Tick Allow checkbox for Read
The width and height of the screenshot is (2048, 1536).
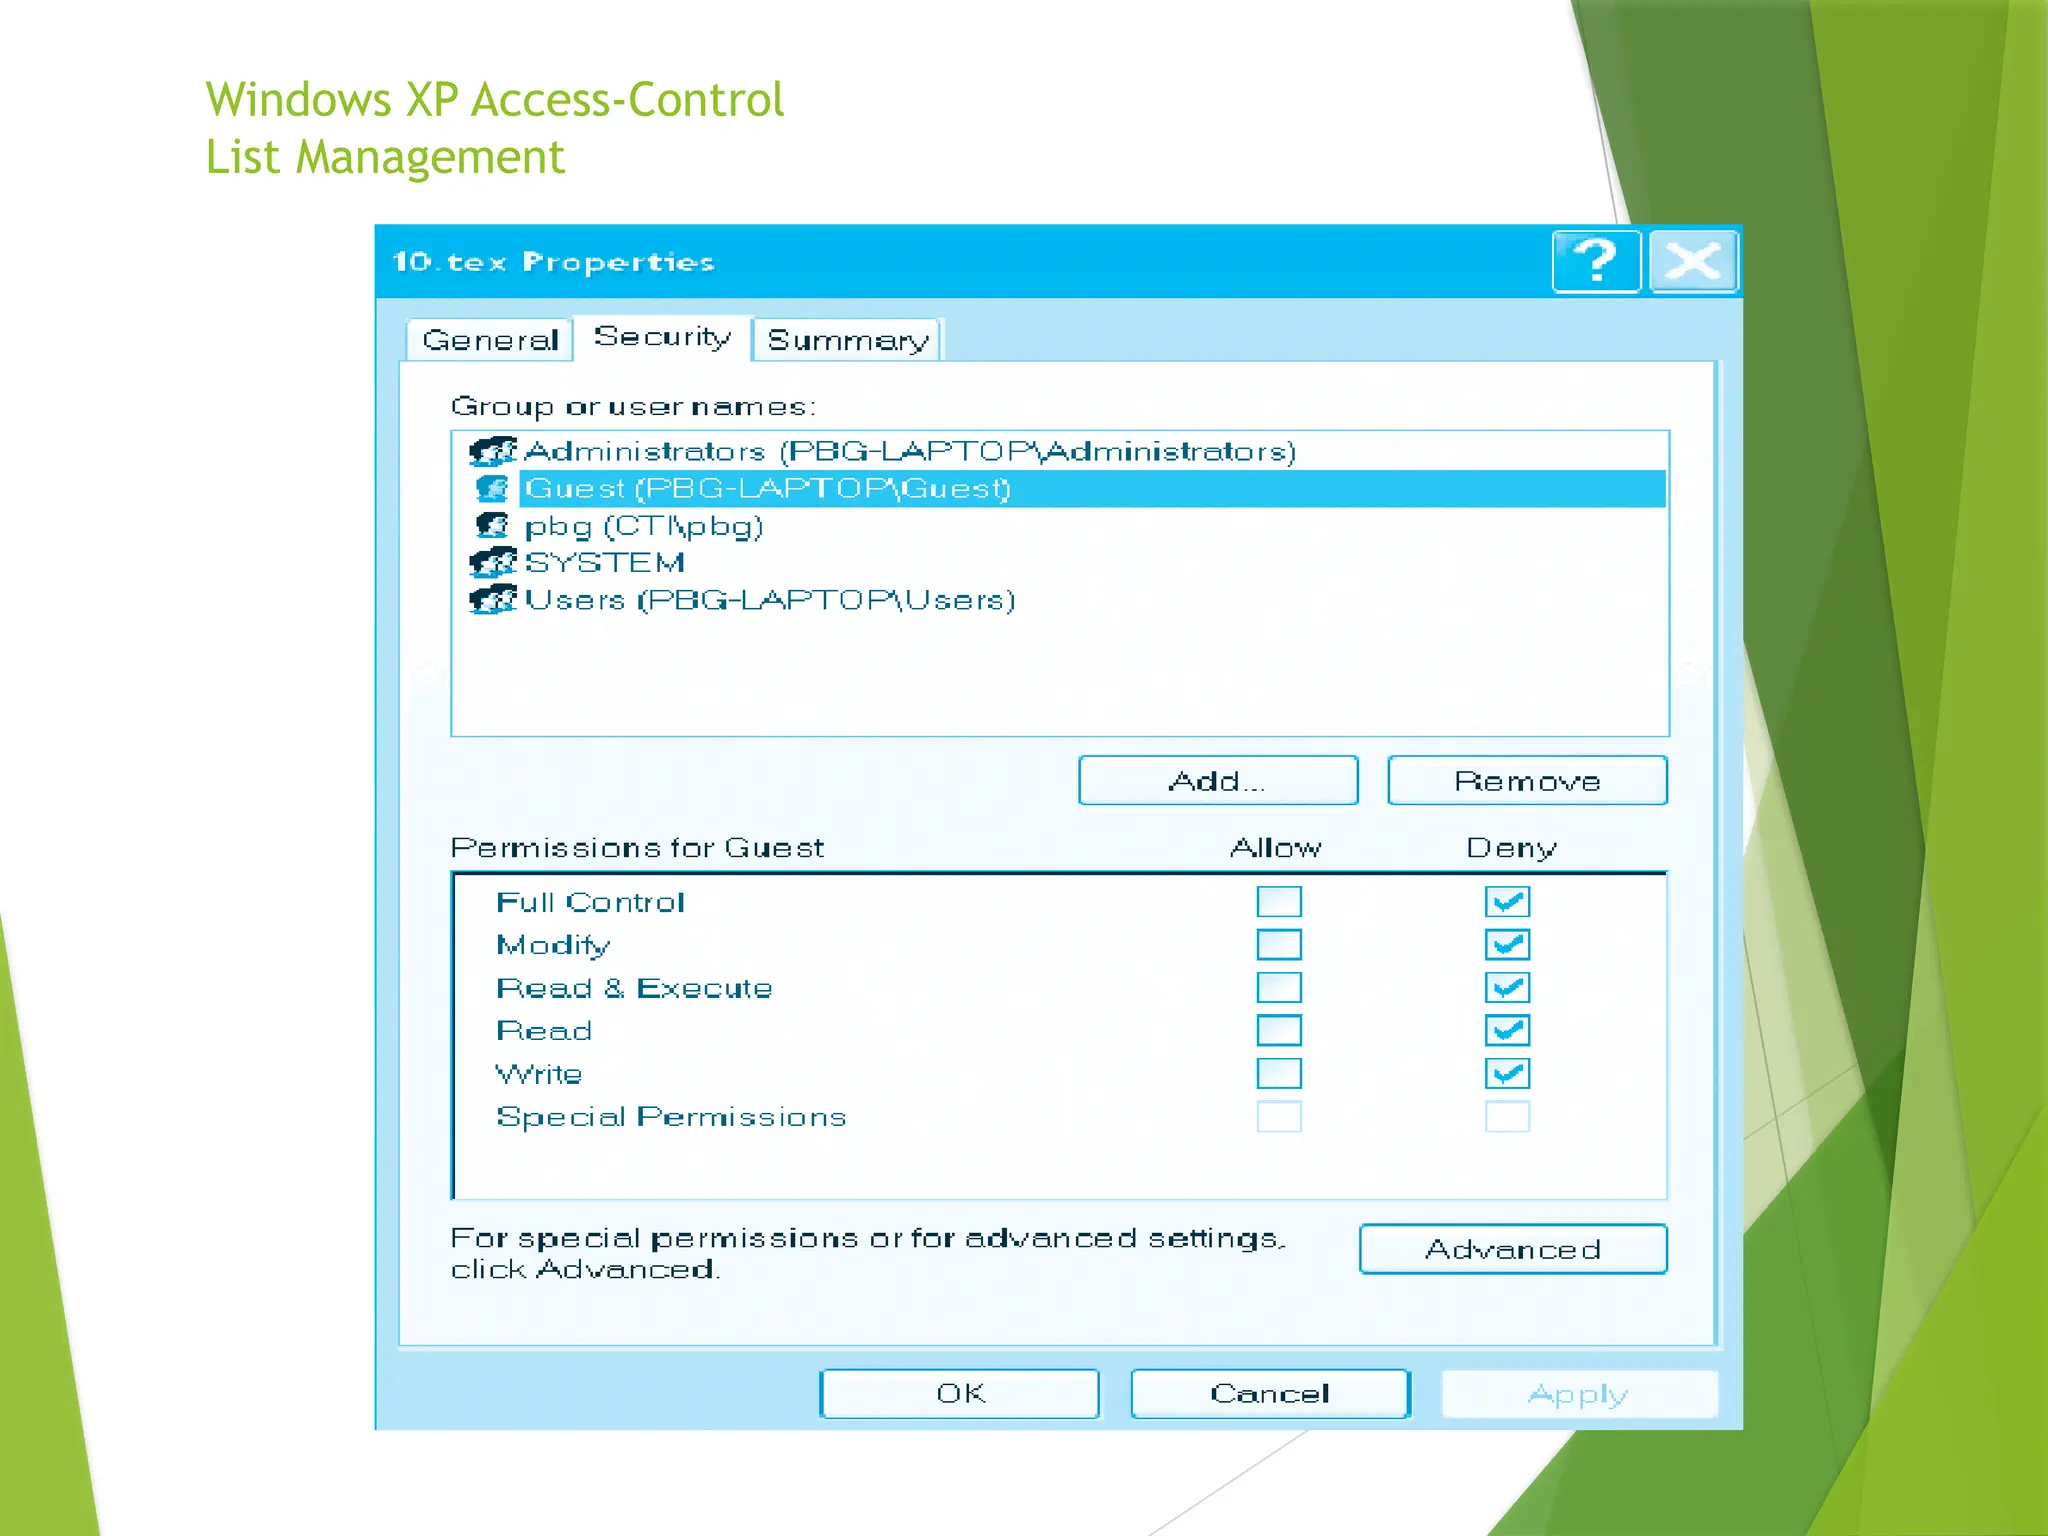click(x=1279, y=1031)
